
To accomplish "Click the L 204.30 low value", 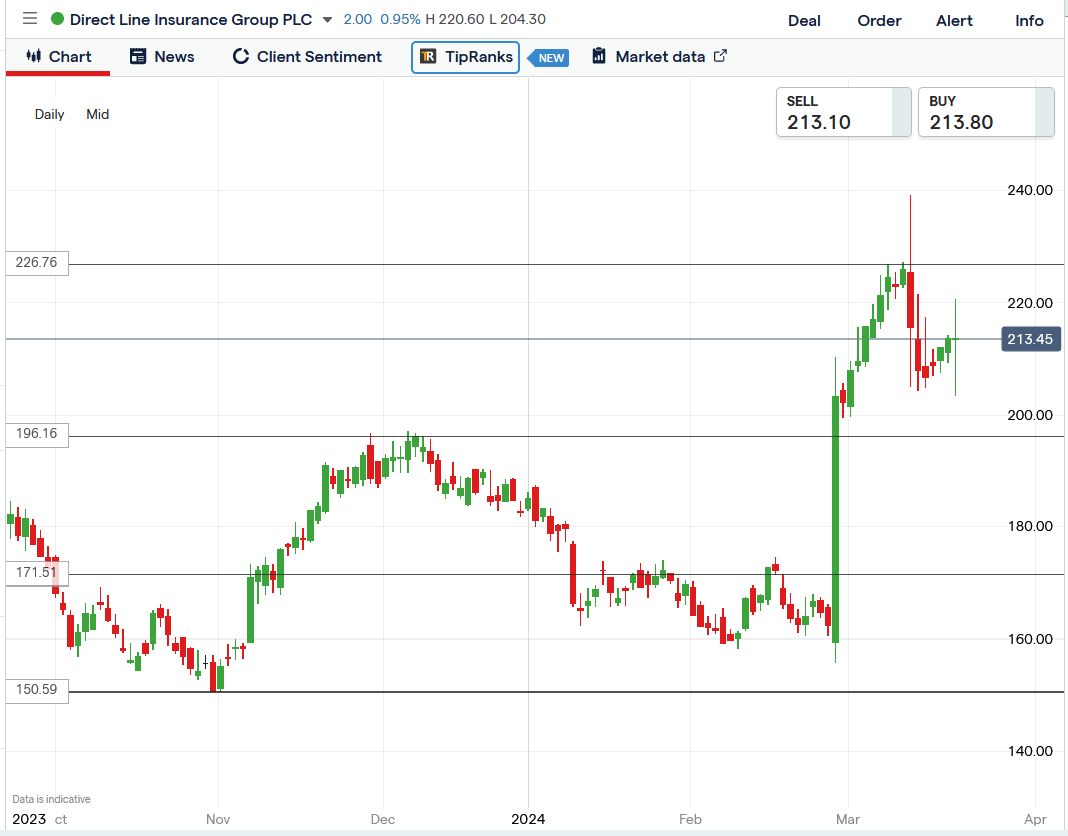I will coord(518,19).
